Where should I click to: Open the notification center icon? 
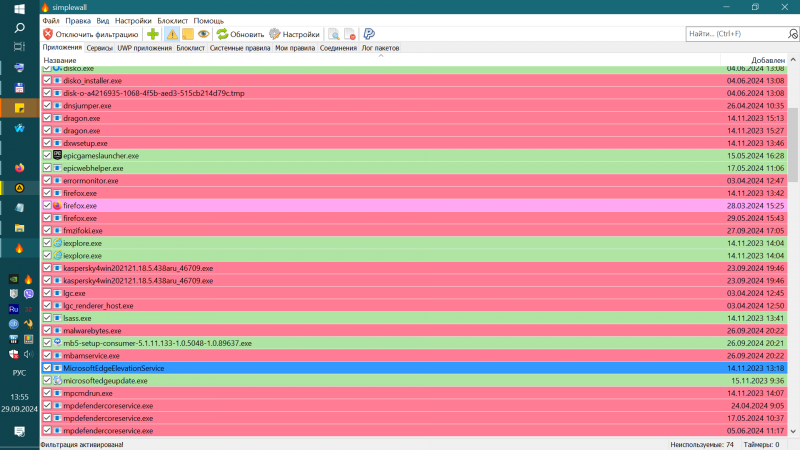(19, 432)
